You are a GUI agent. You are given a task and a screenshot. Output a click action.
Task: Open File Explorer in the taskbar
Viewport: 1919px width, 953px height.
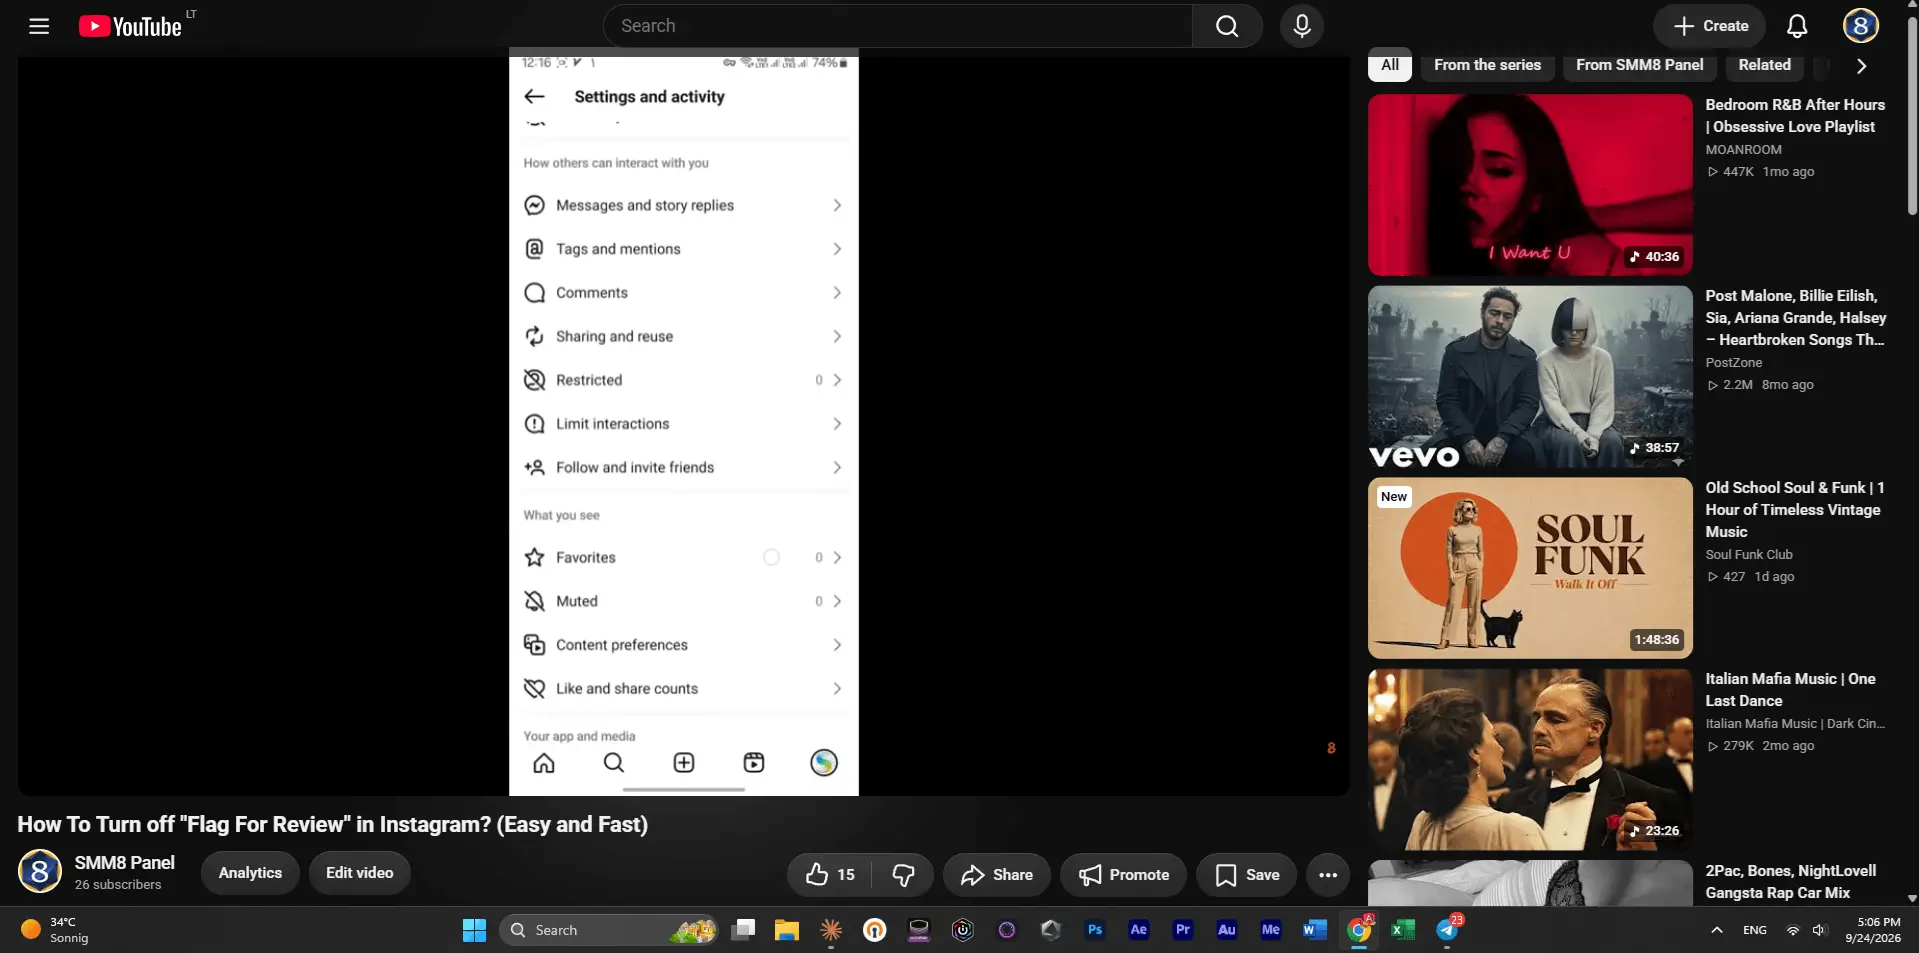point(787,930)
